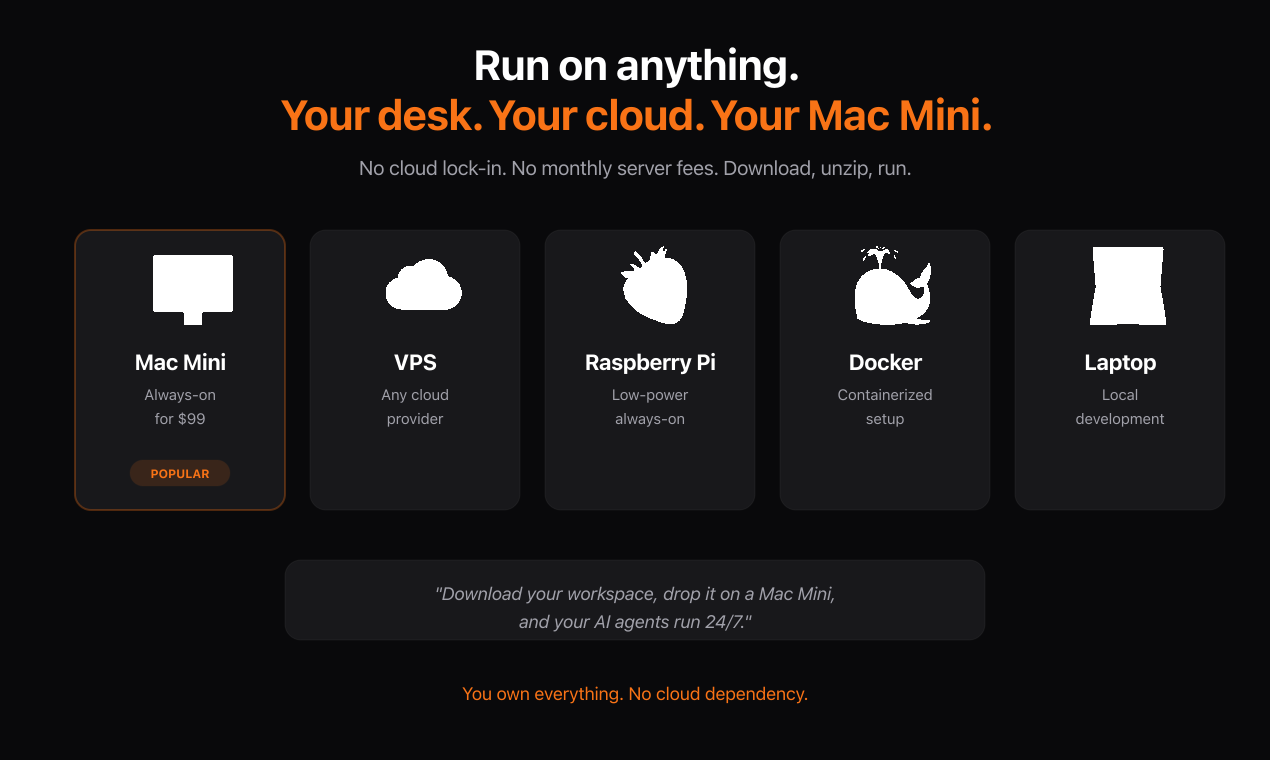
Task: Click the Docker card title
Action: click(885, 362)
